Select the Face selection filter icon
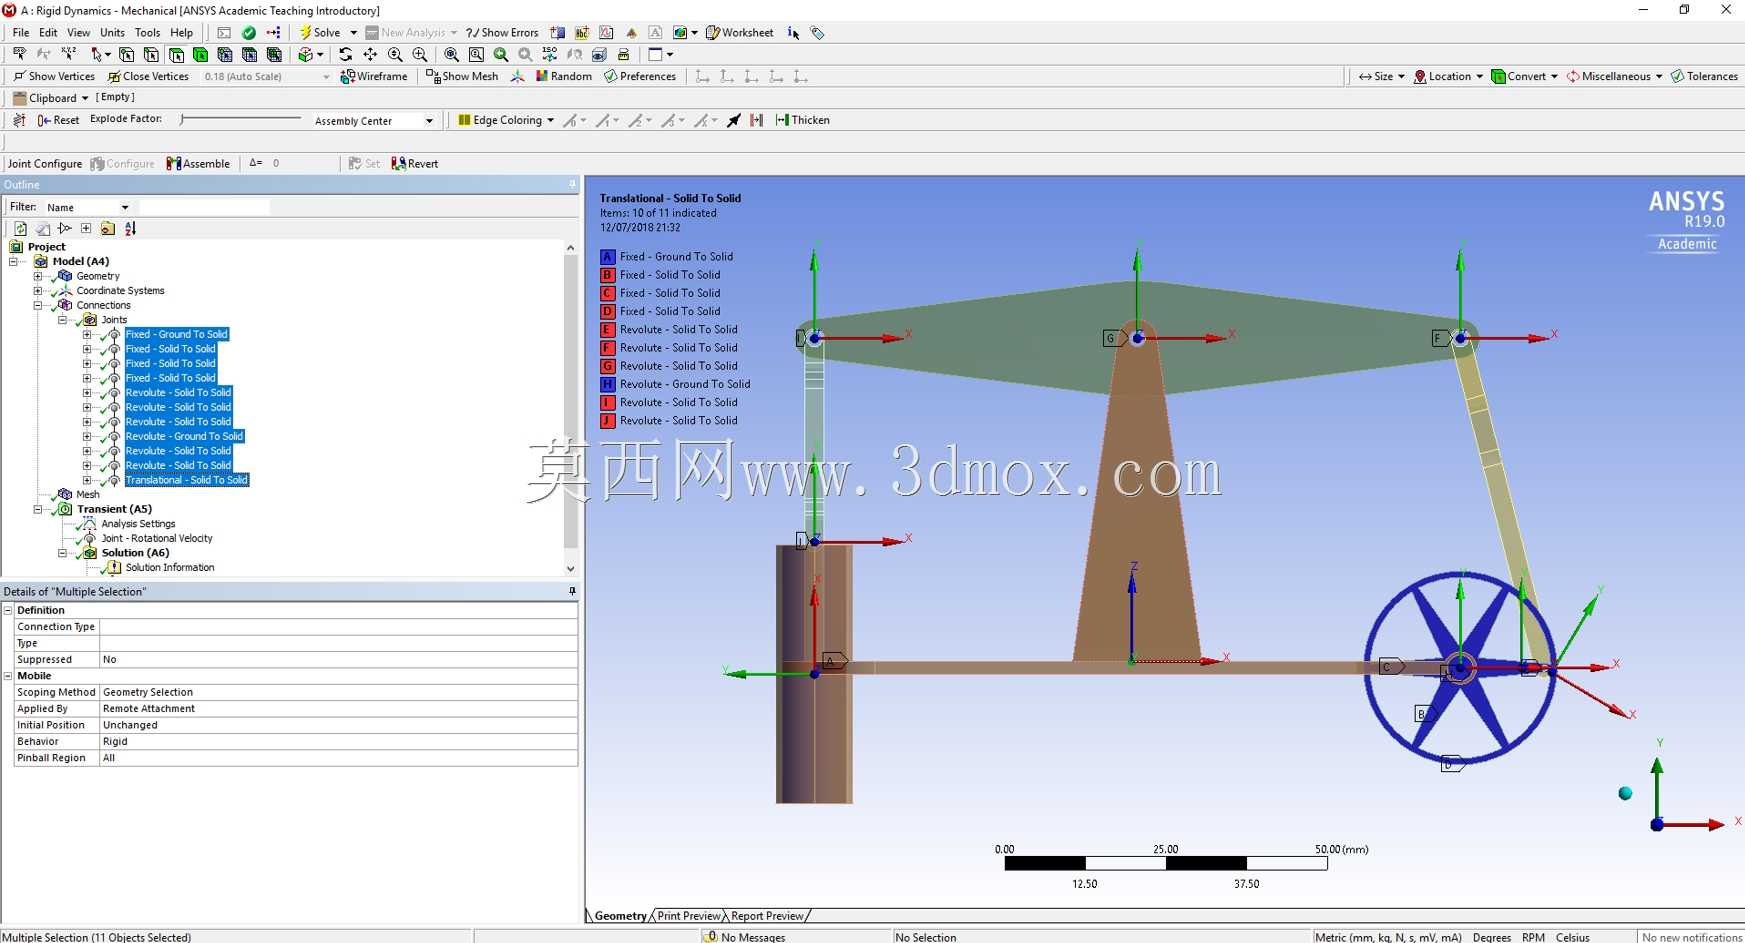Screen dimensions: 1745x943 coord(176,55)
